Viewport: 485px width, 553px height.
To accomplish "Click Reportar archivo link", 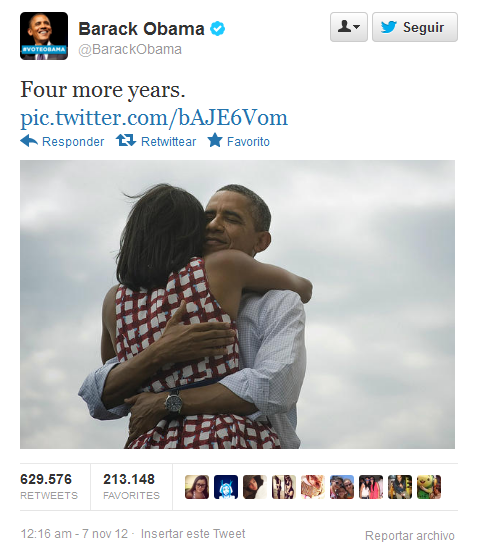I will click(410, 536).
